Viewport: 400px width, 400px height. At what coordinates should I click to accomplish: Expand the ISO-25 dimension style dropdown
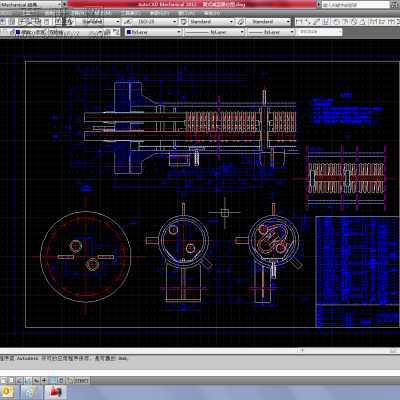tap(175, 22)
